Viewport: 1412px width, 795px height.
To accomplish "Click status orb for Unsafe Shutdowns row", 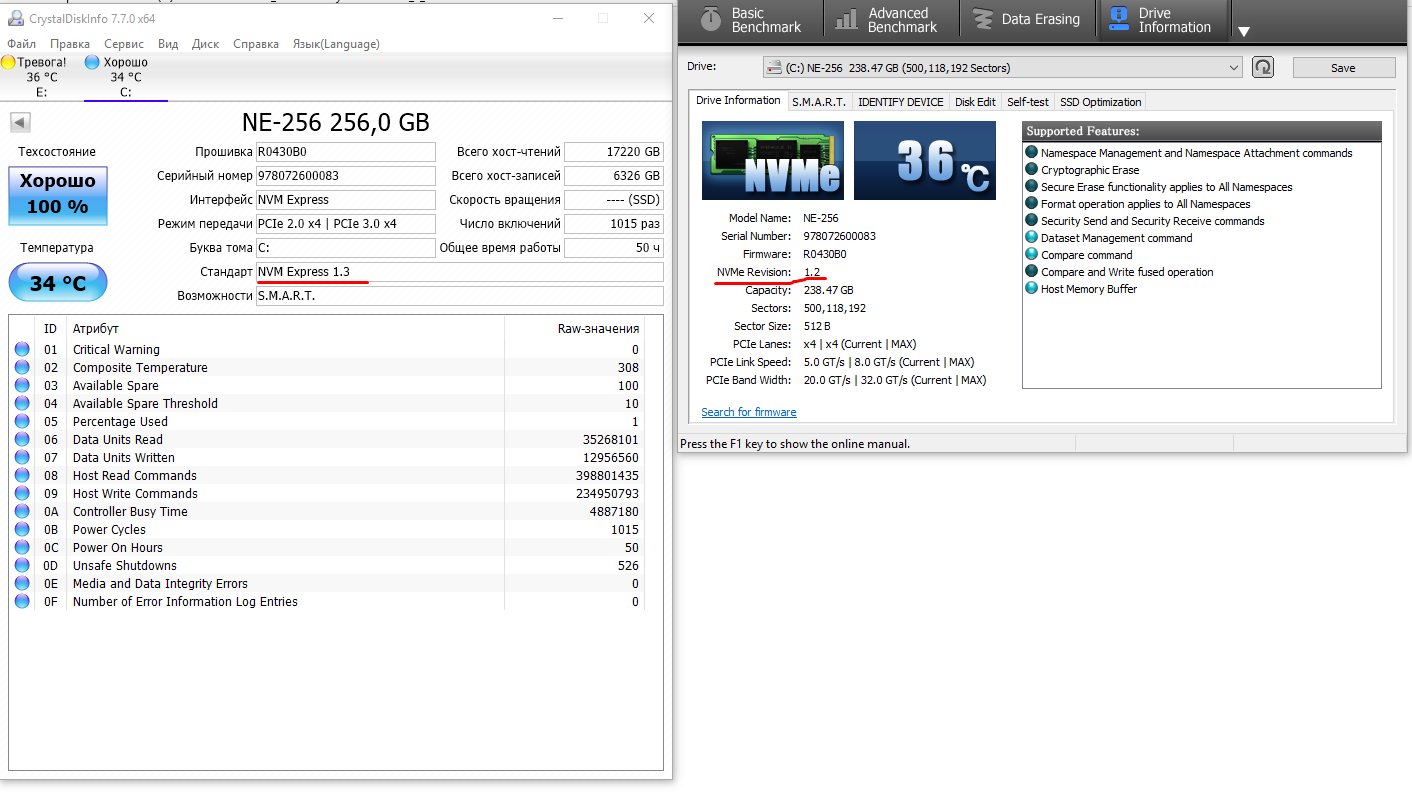I will 22,566.
